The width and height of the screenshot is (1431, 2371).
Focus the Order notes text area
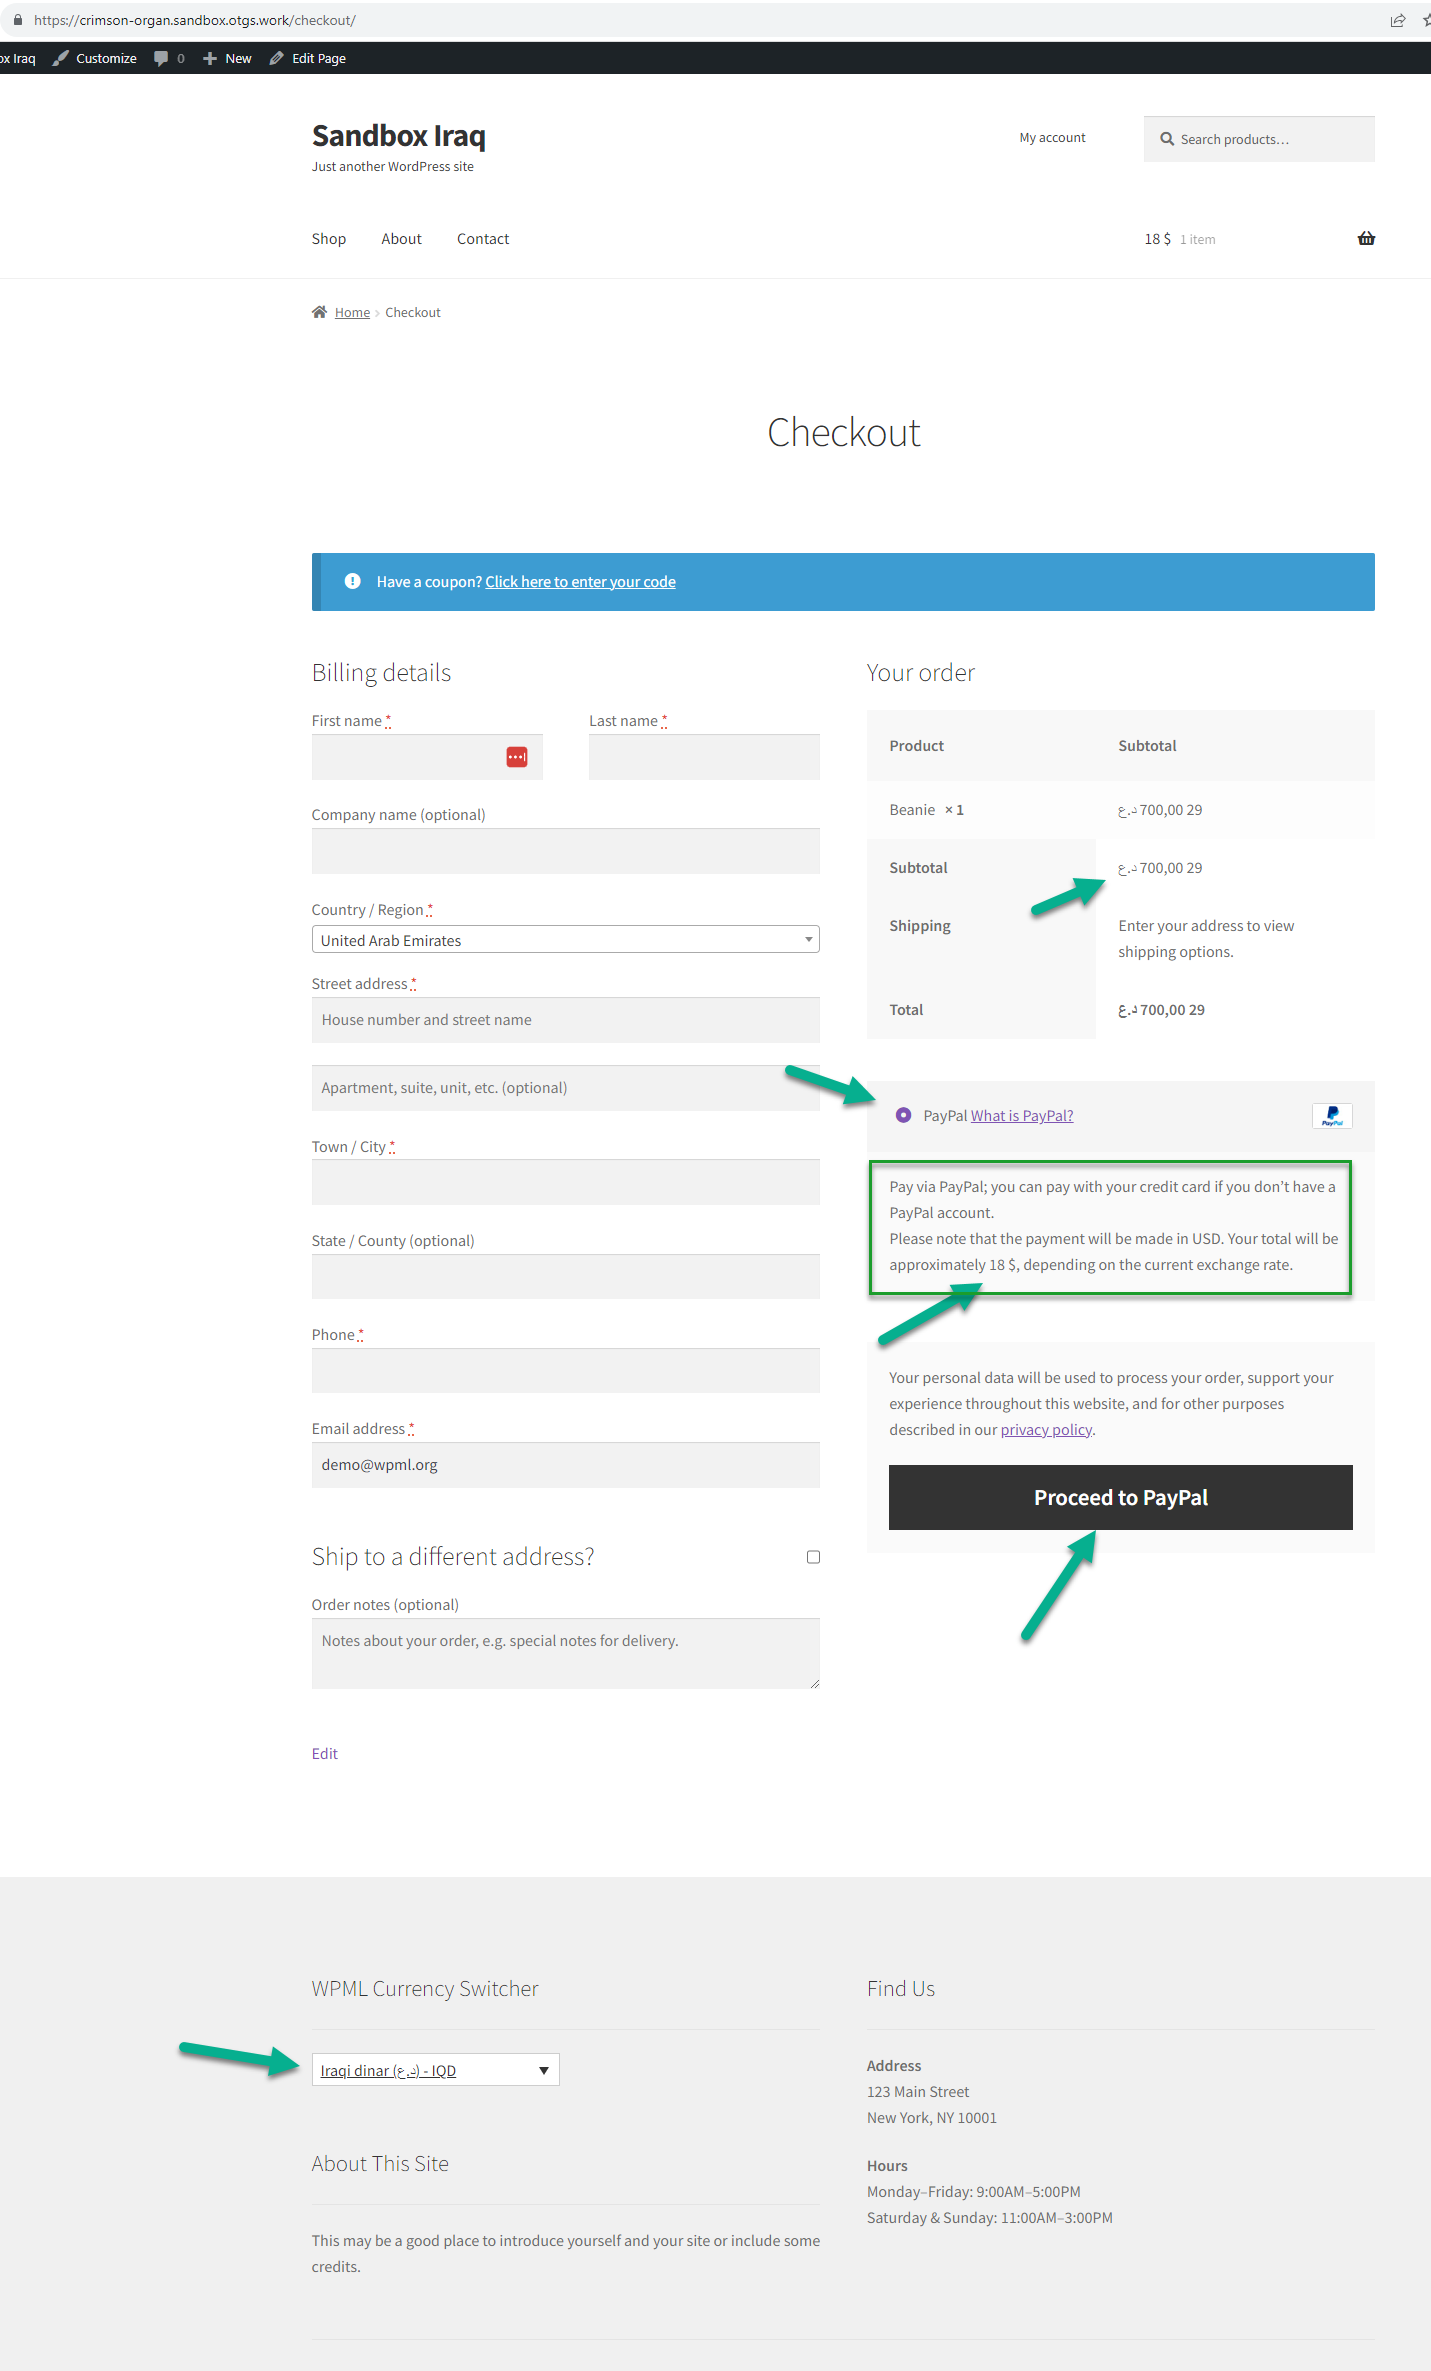click(x=566, y=1653)
